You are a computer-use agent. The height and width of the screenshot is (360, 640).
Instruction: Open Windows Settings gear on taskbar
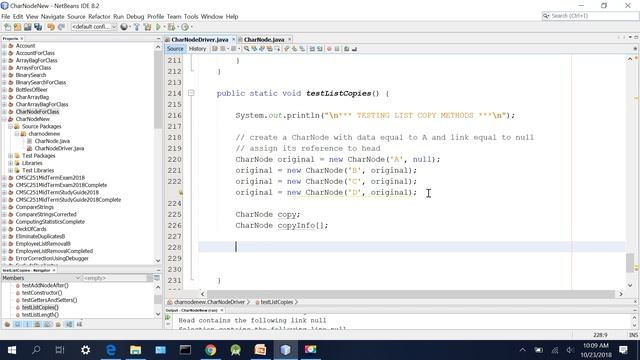85,350
